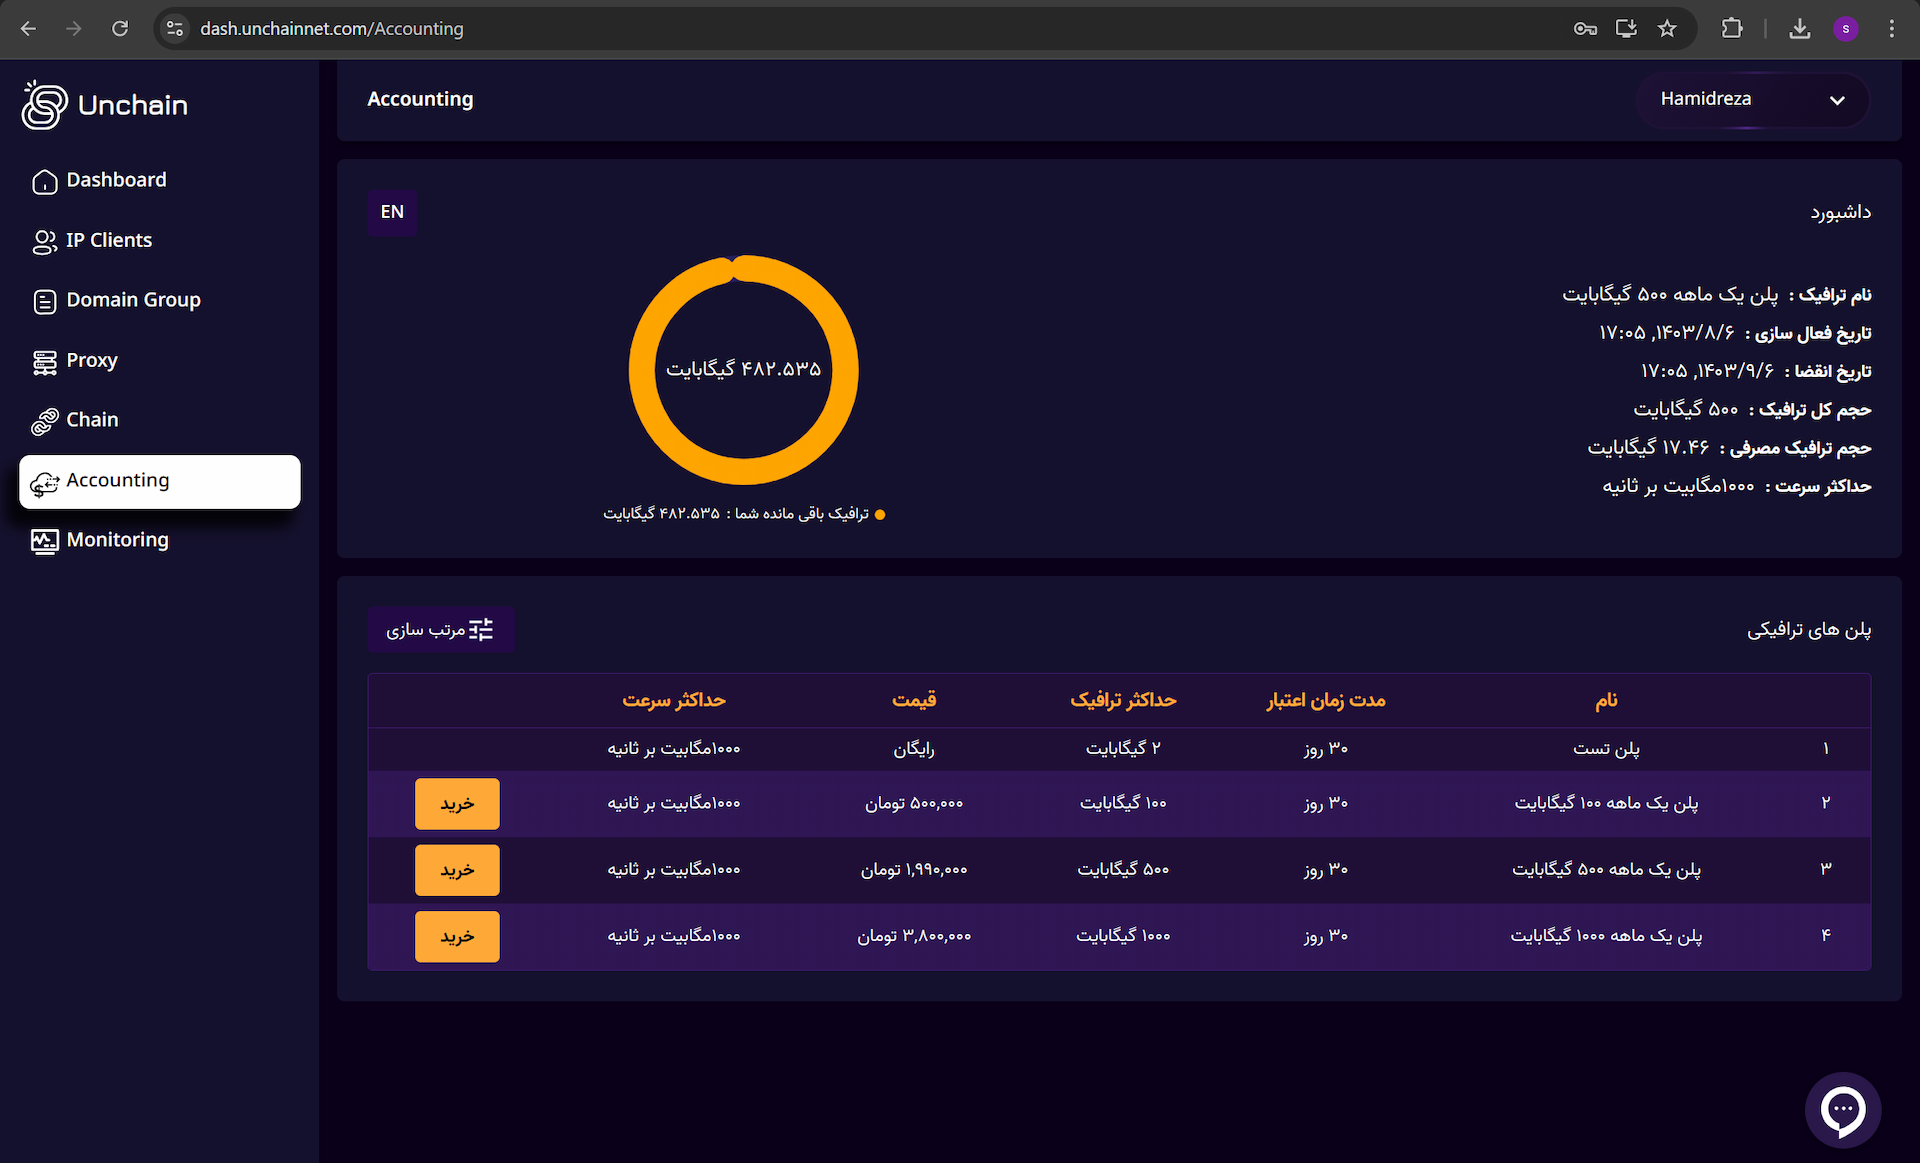The width and height of the screenshot is (1920, 1163).
Task: Toggle the remaining traffic legend dot
Action: pos(880,514)
